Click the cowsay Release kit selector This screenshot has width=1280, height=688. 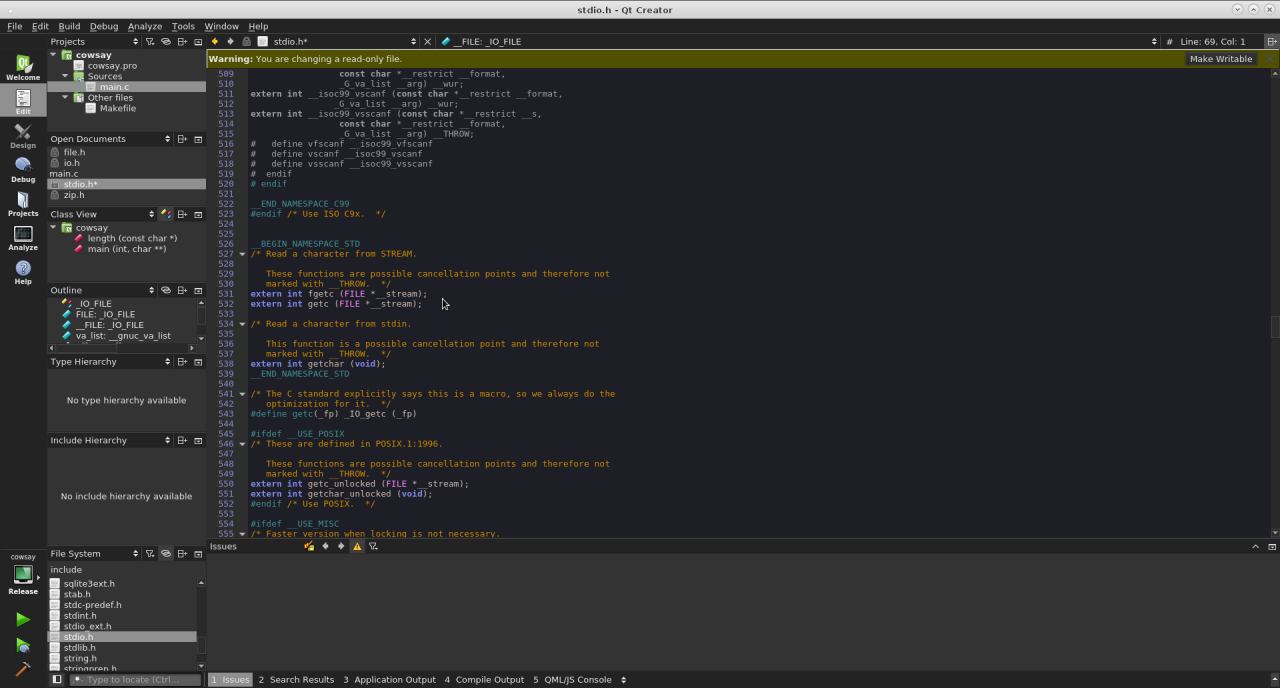pyautogui.click(x=22, y=575)
